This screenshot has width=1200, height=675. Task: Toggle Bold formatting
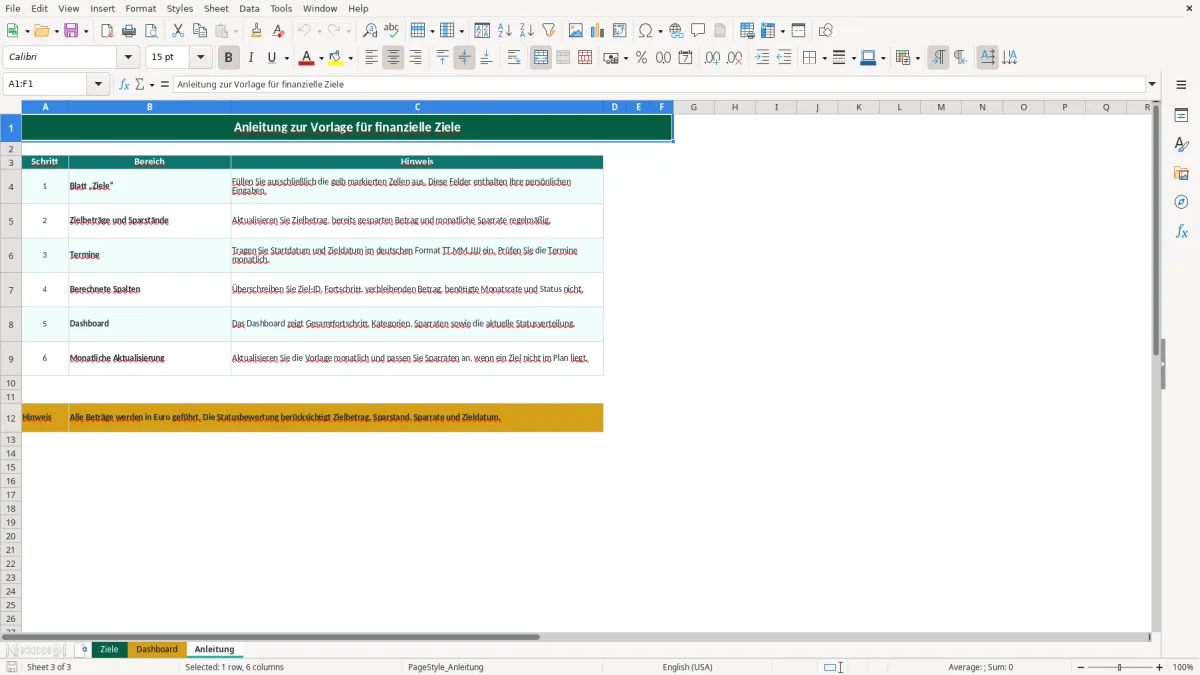coord(229,58)
